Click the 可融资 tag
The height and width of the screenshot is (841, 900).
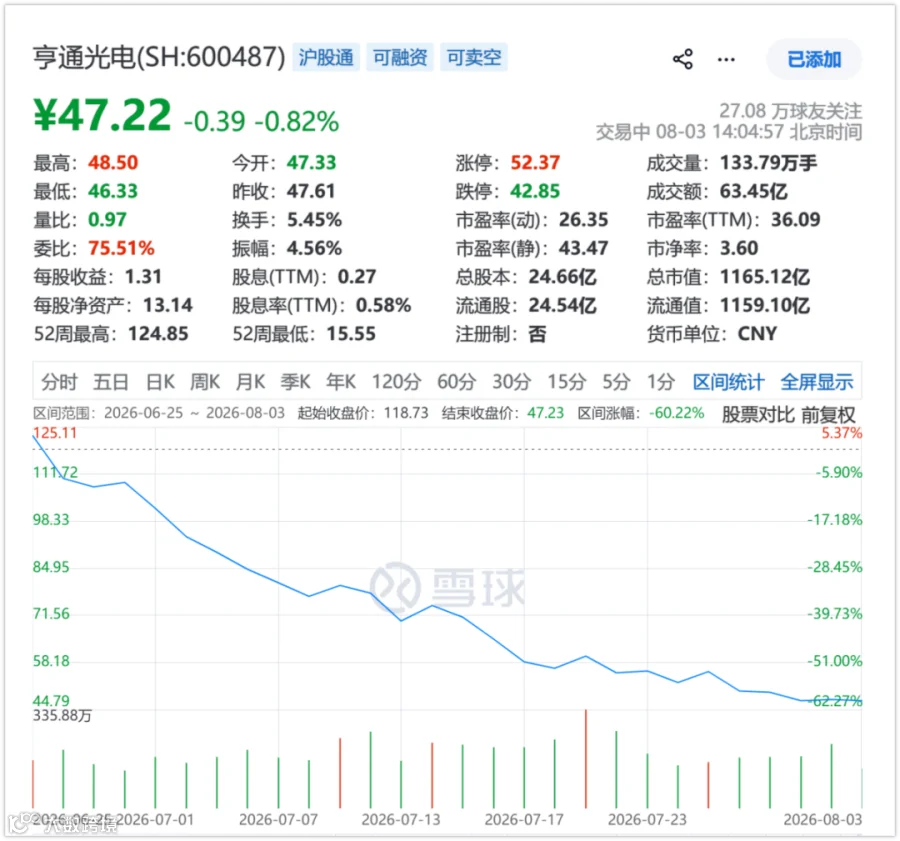click(400, 57)
